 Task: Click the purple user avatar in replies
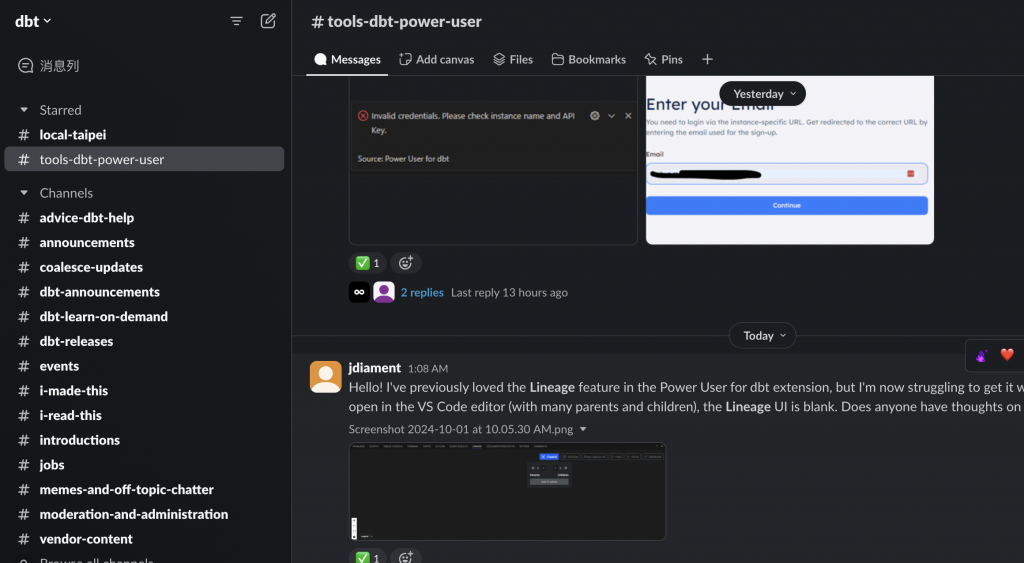[x=384, y=292]
